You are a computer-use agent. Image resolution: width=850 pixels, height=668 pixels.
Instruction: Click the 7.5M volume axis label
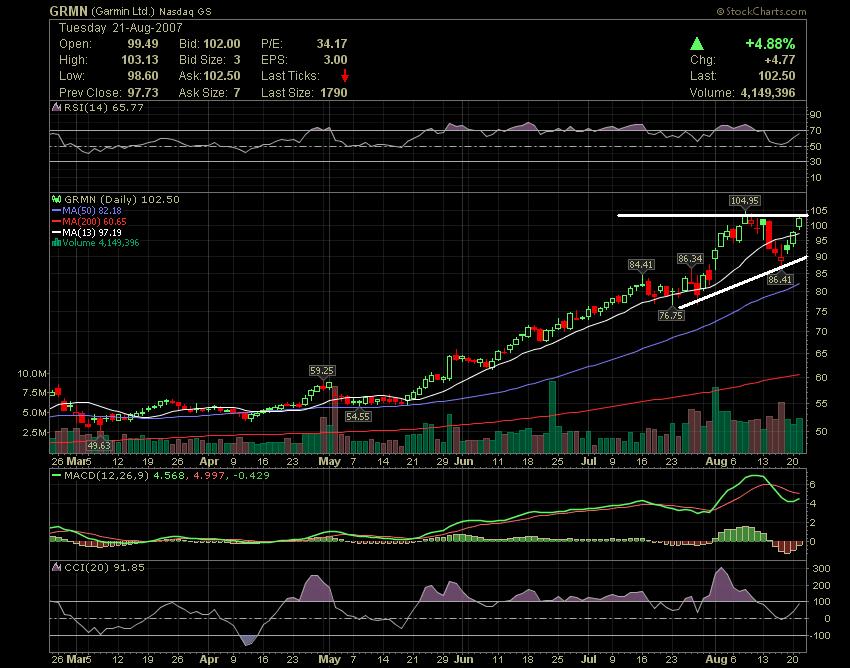coord(35,393)
